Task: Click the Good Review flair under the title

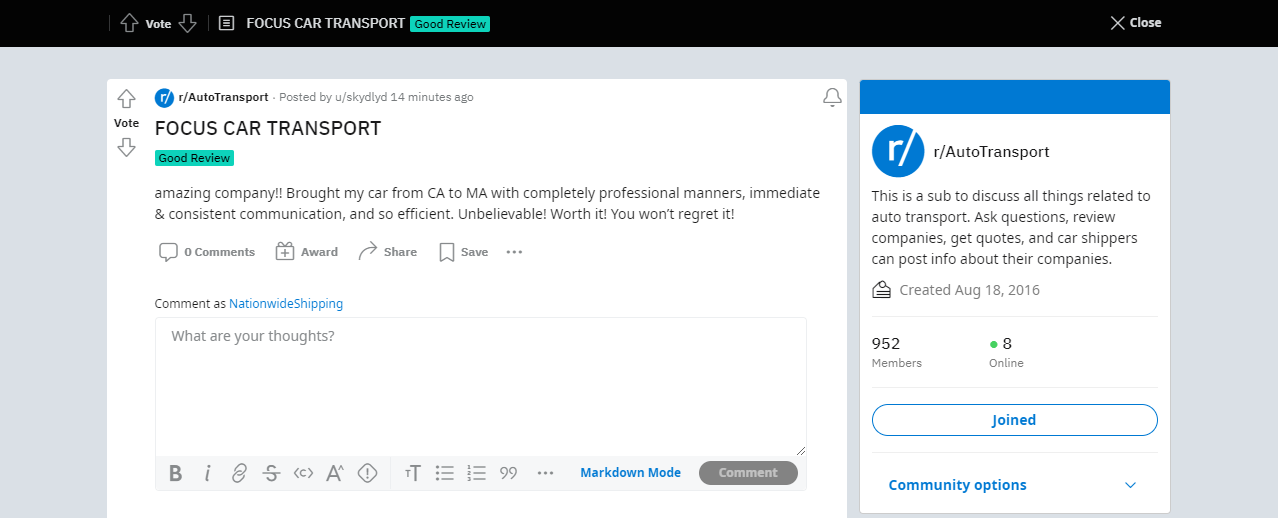Action: point(194,158)
